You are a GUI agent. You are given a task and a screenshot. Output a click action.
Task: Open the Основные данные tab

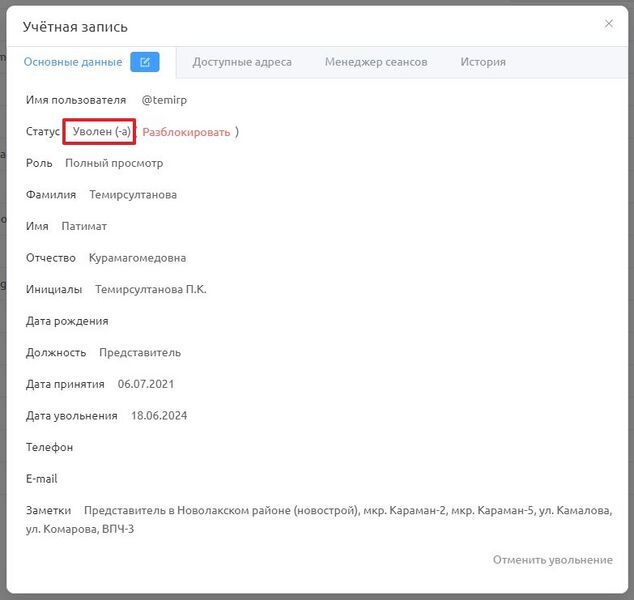click(x=73, y=62)
